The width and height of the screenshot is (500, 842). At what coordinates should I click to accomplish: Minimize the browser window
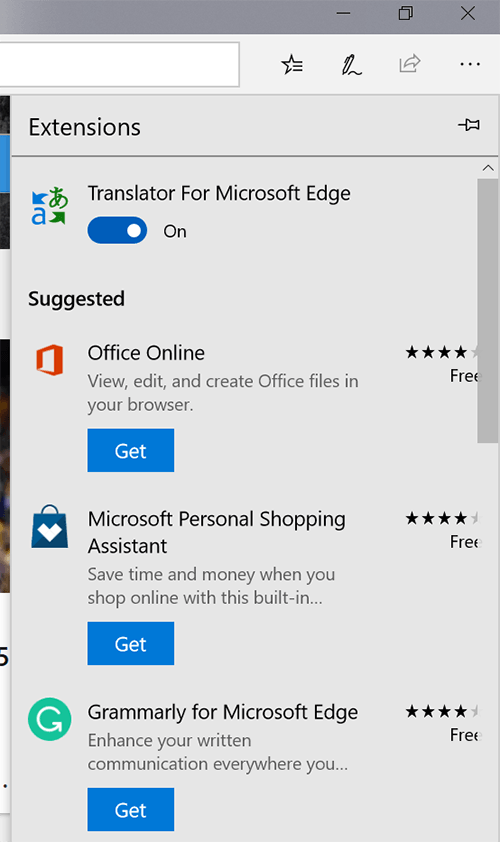pyautogui.click(x=343, y=13)
